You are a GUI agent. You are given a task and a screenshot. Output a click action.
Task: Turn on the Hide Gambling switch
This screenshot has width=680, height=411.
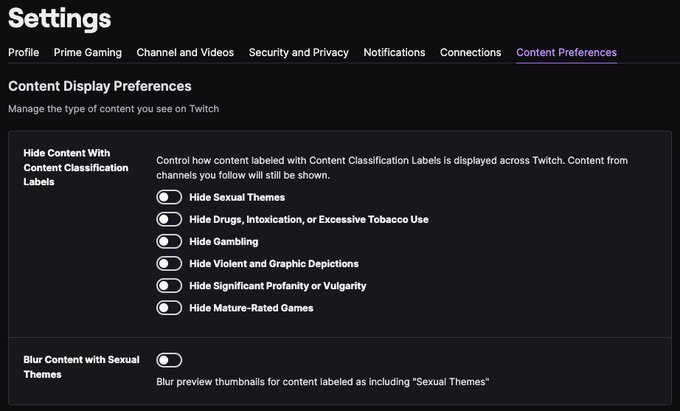pyautogui.click(x=169, y=241)
